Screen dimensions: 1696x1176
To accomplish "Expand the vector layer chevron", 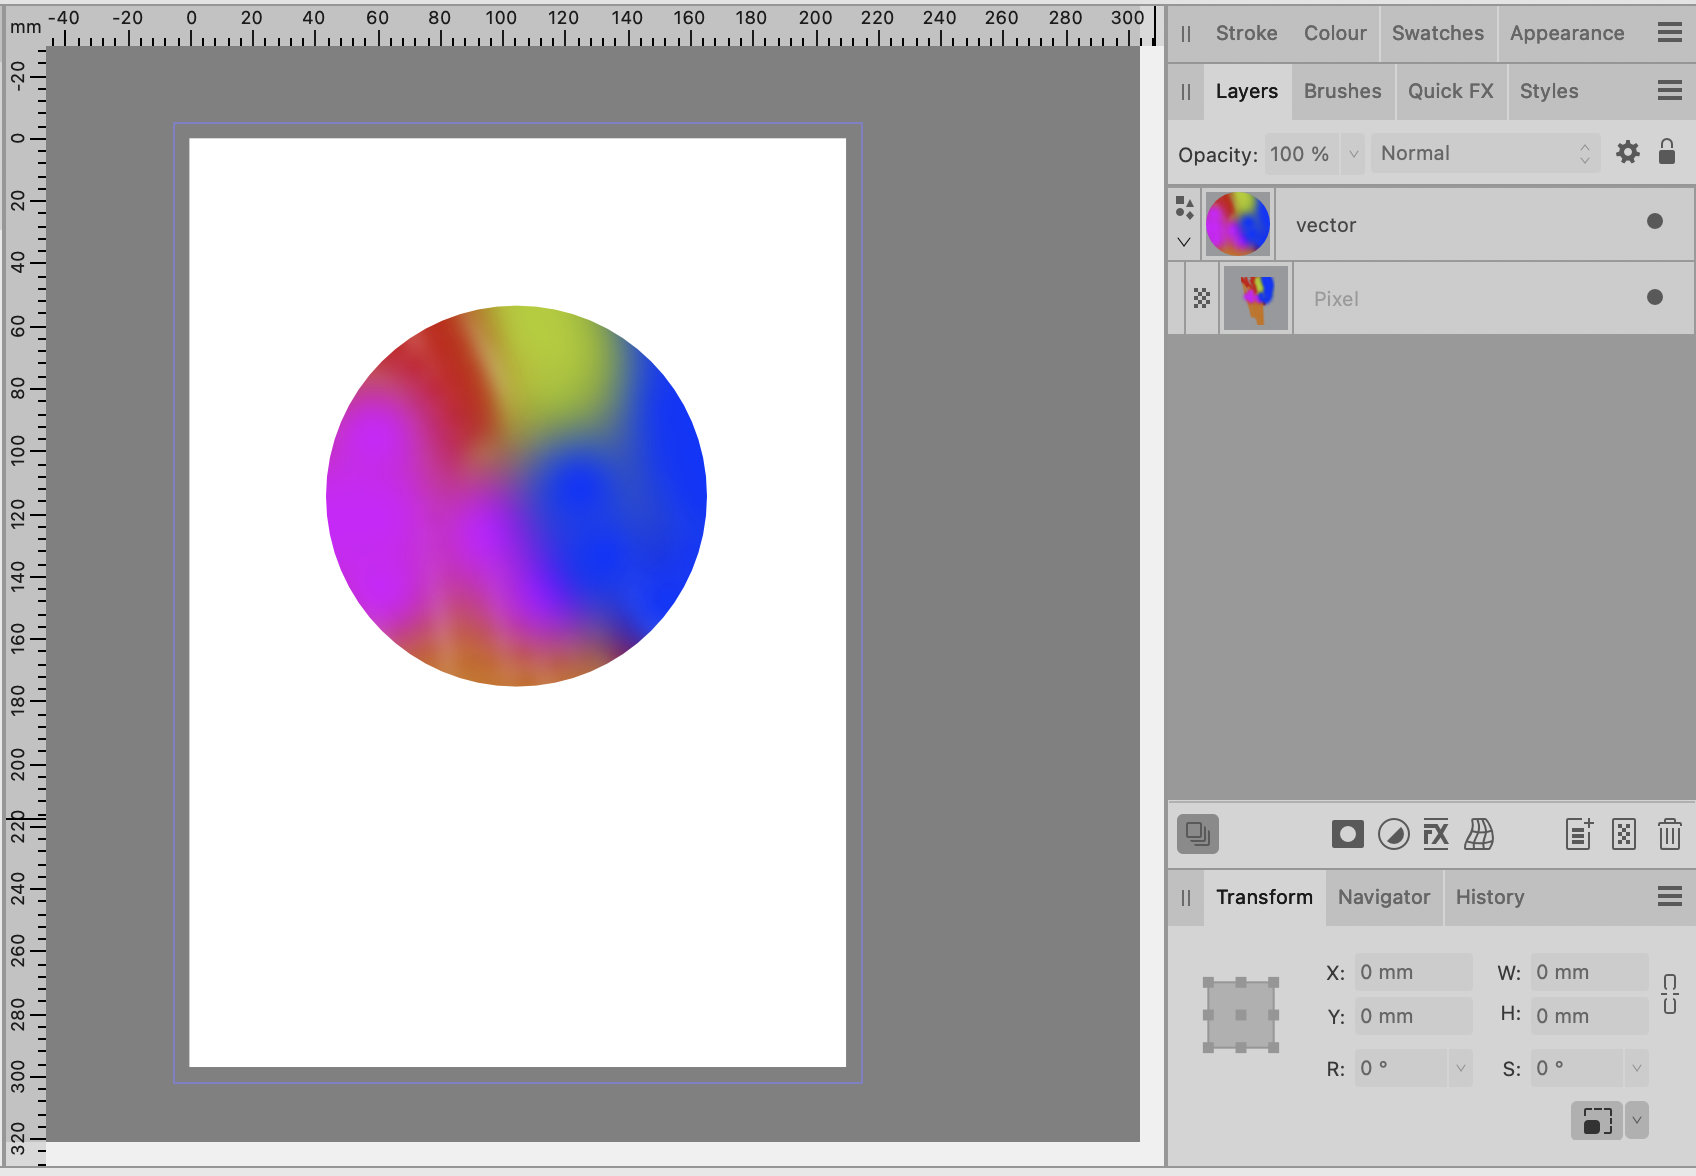I will [1184, 241].
